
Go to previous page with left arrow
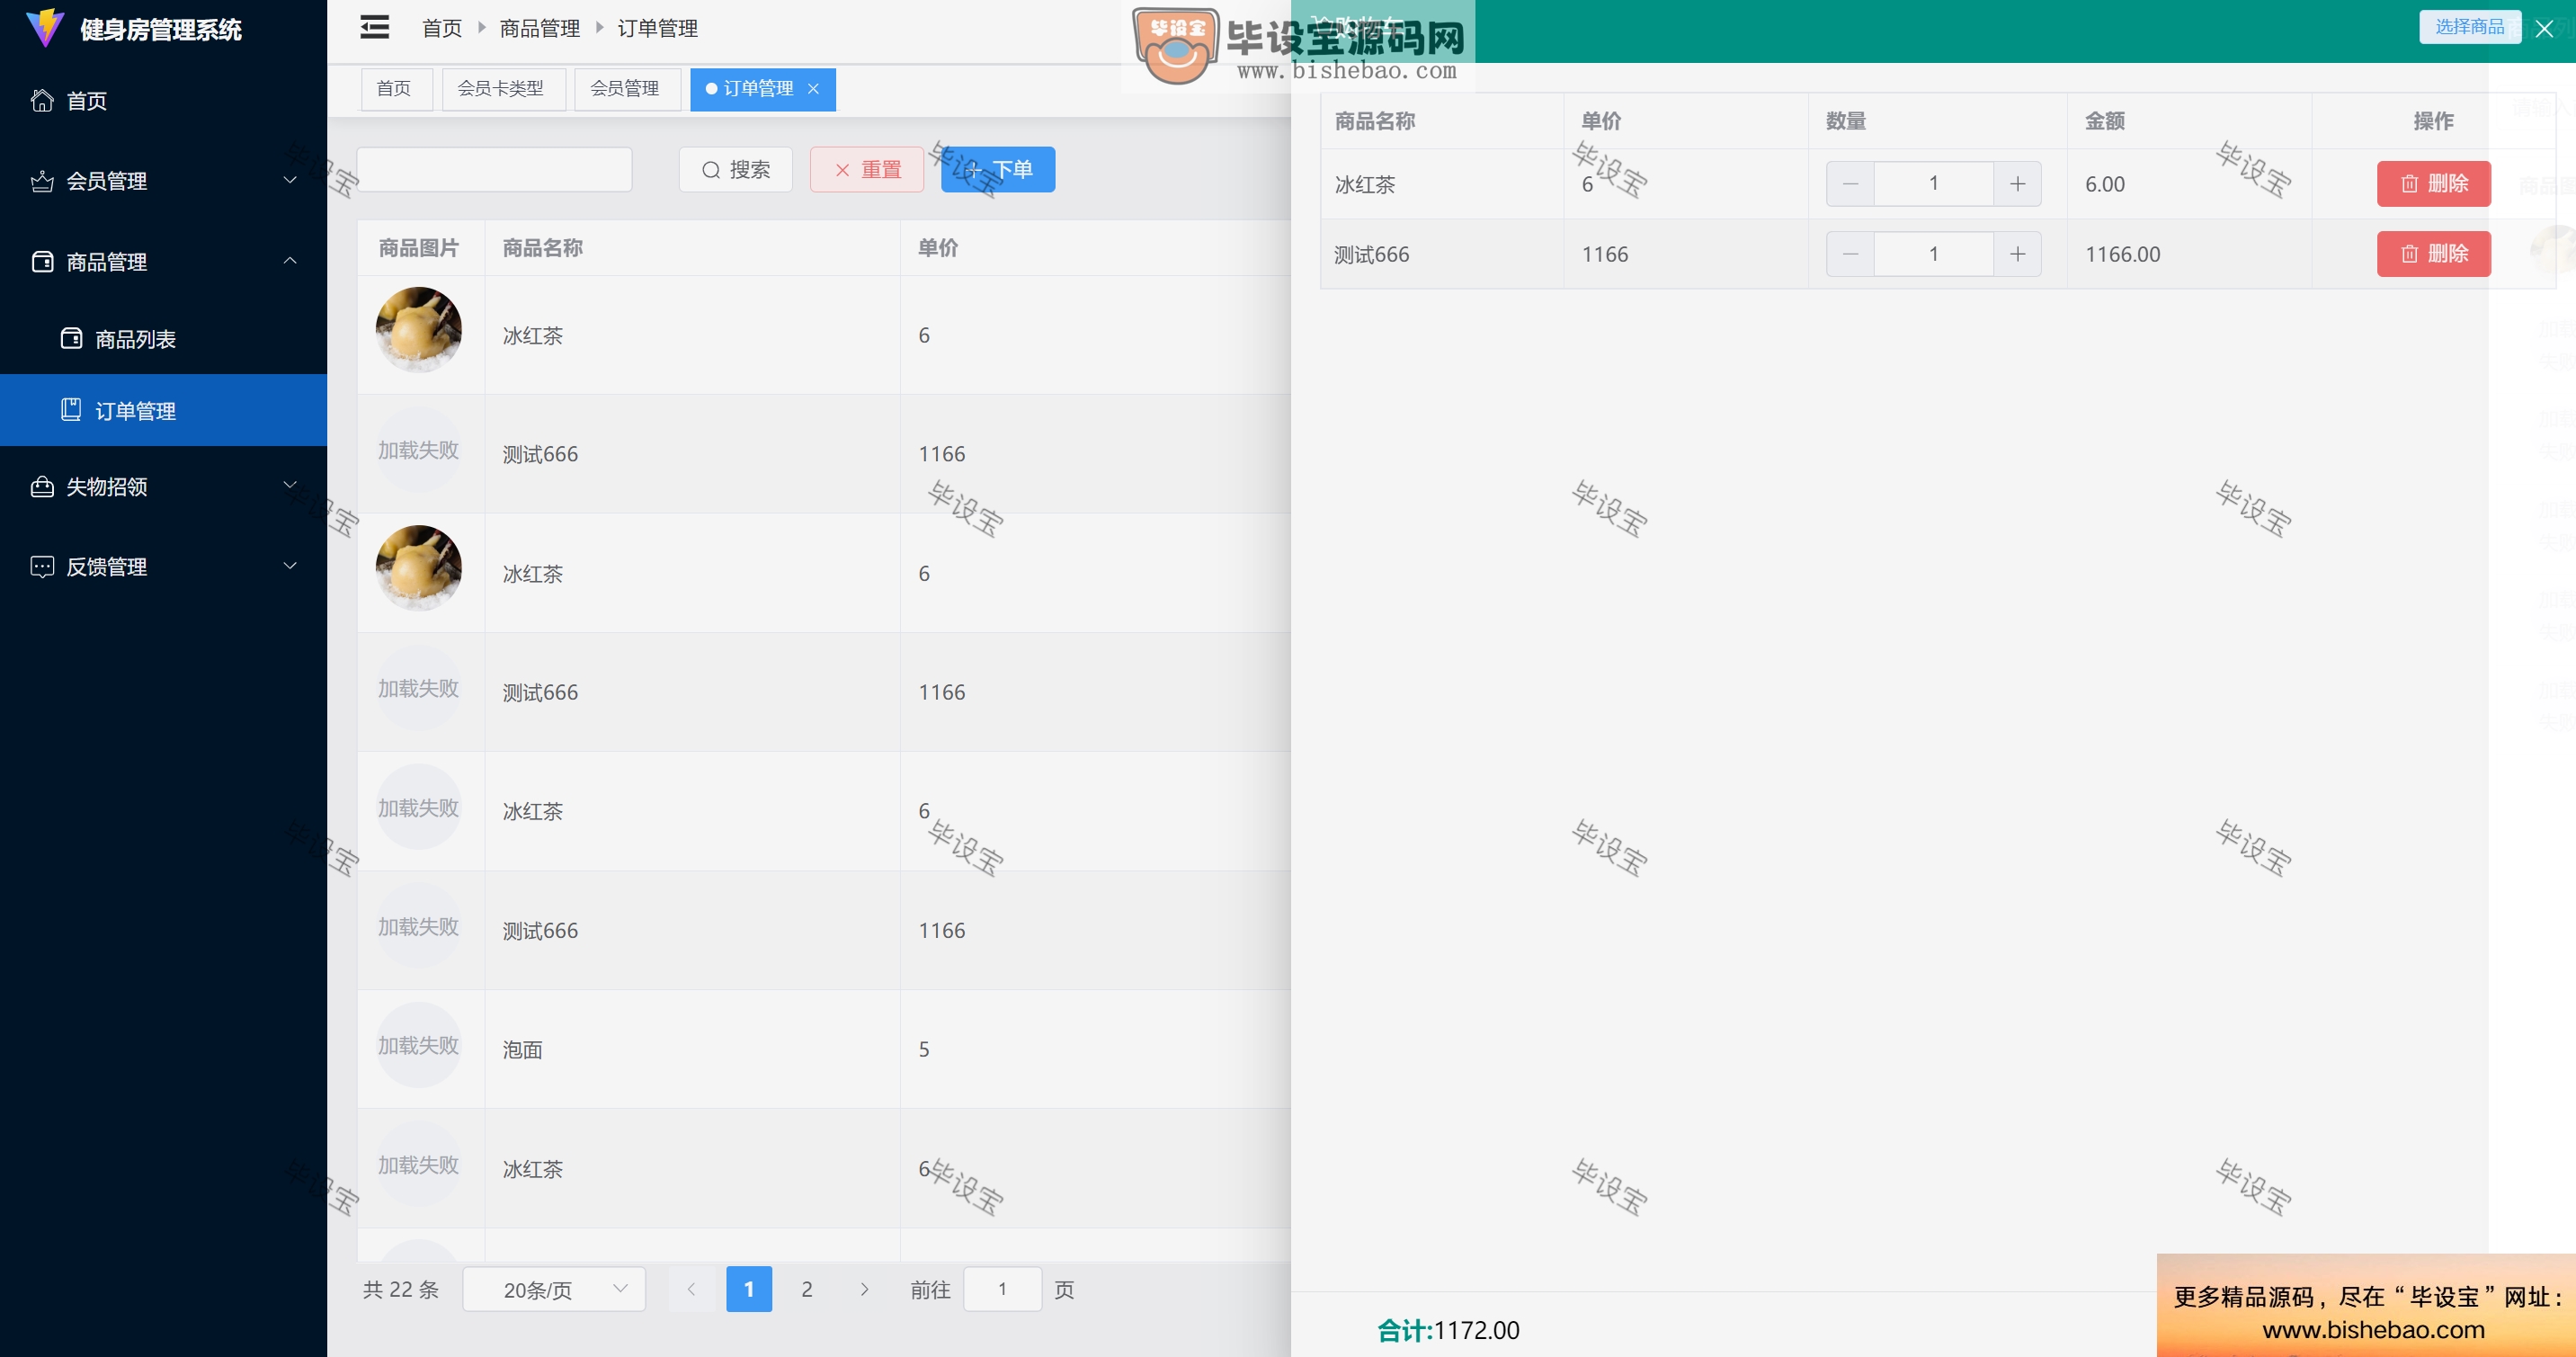coord(691,1290)
